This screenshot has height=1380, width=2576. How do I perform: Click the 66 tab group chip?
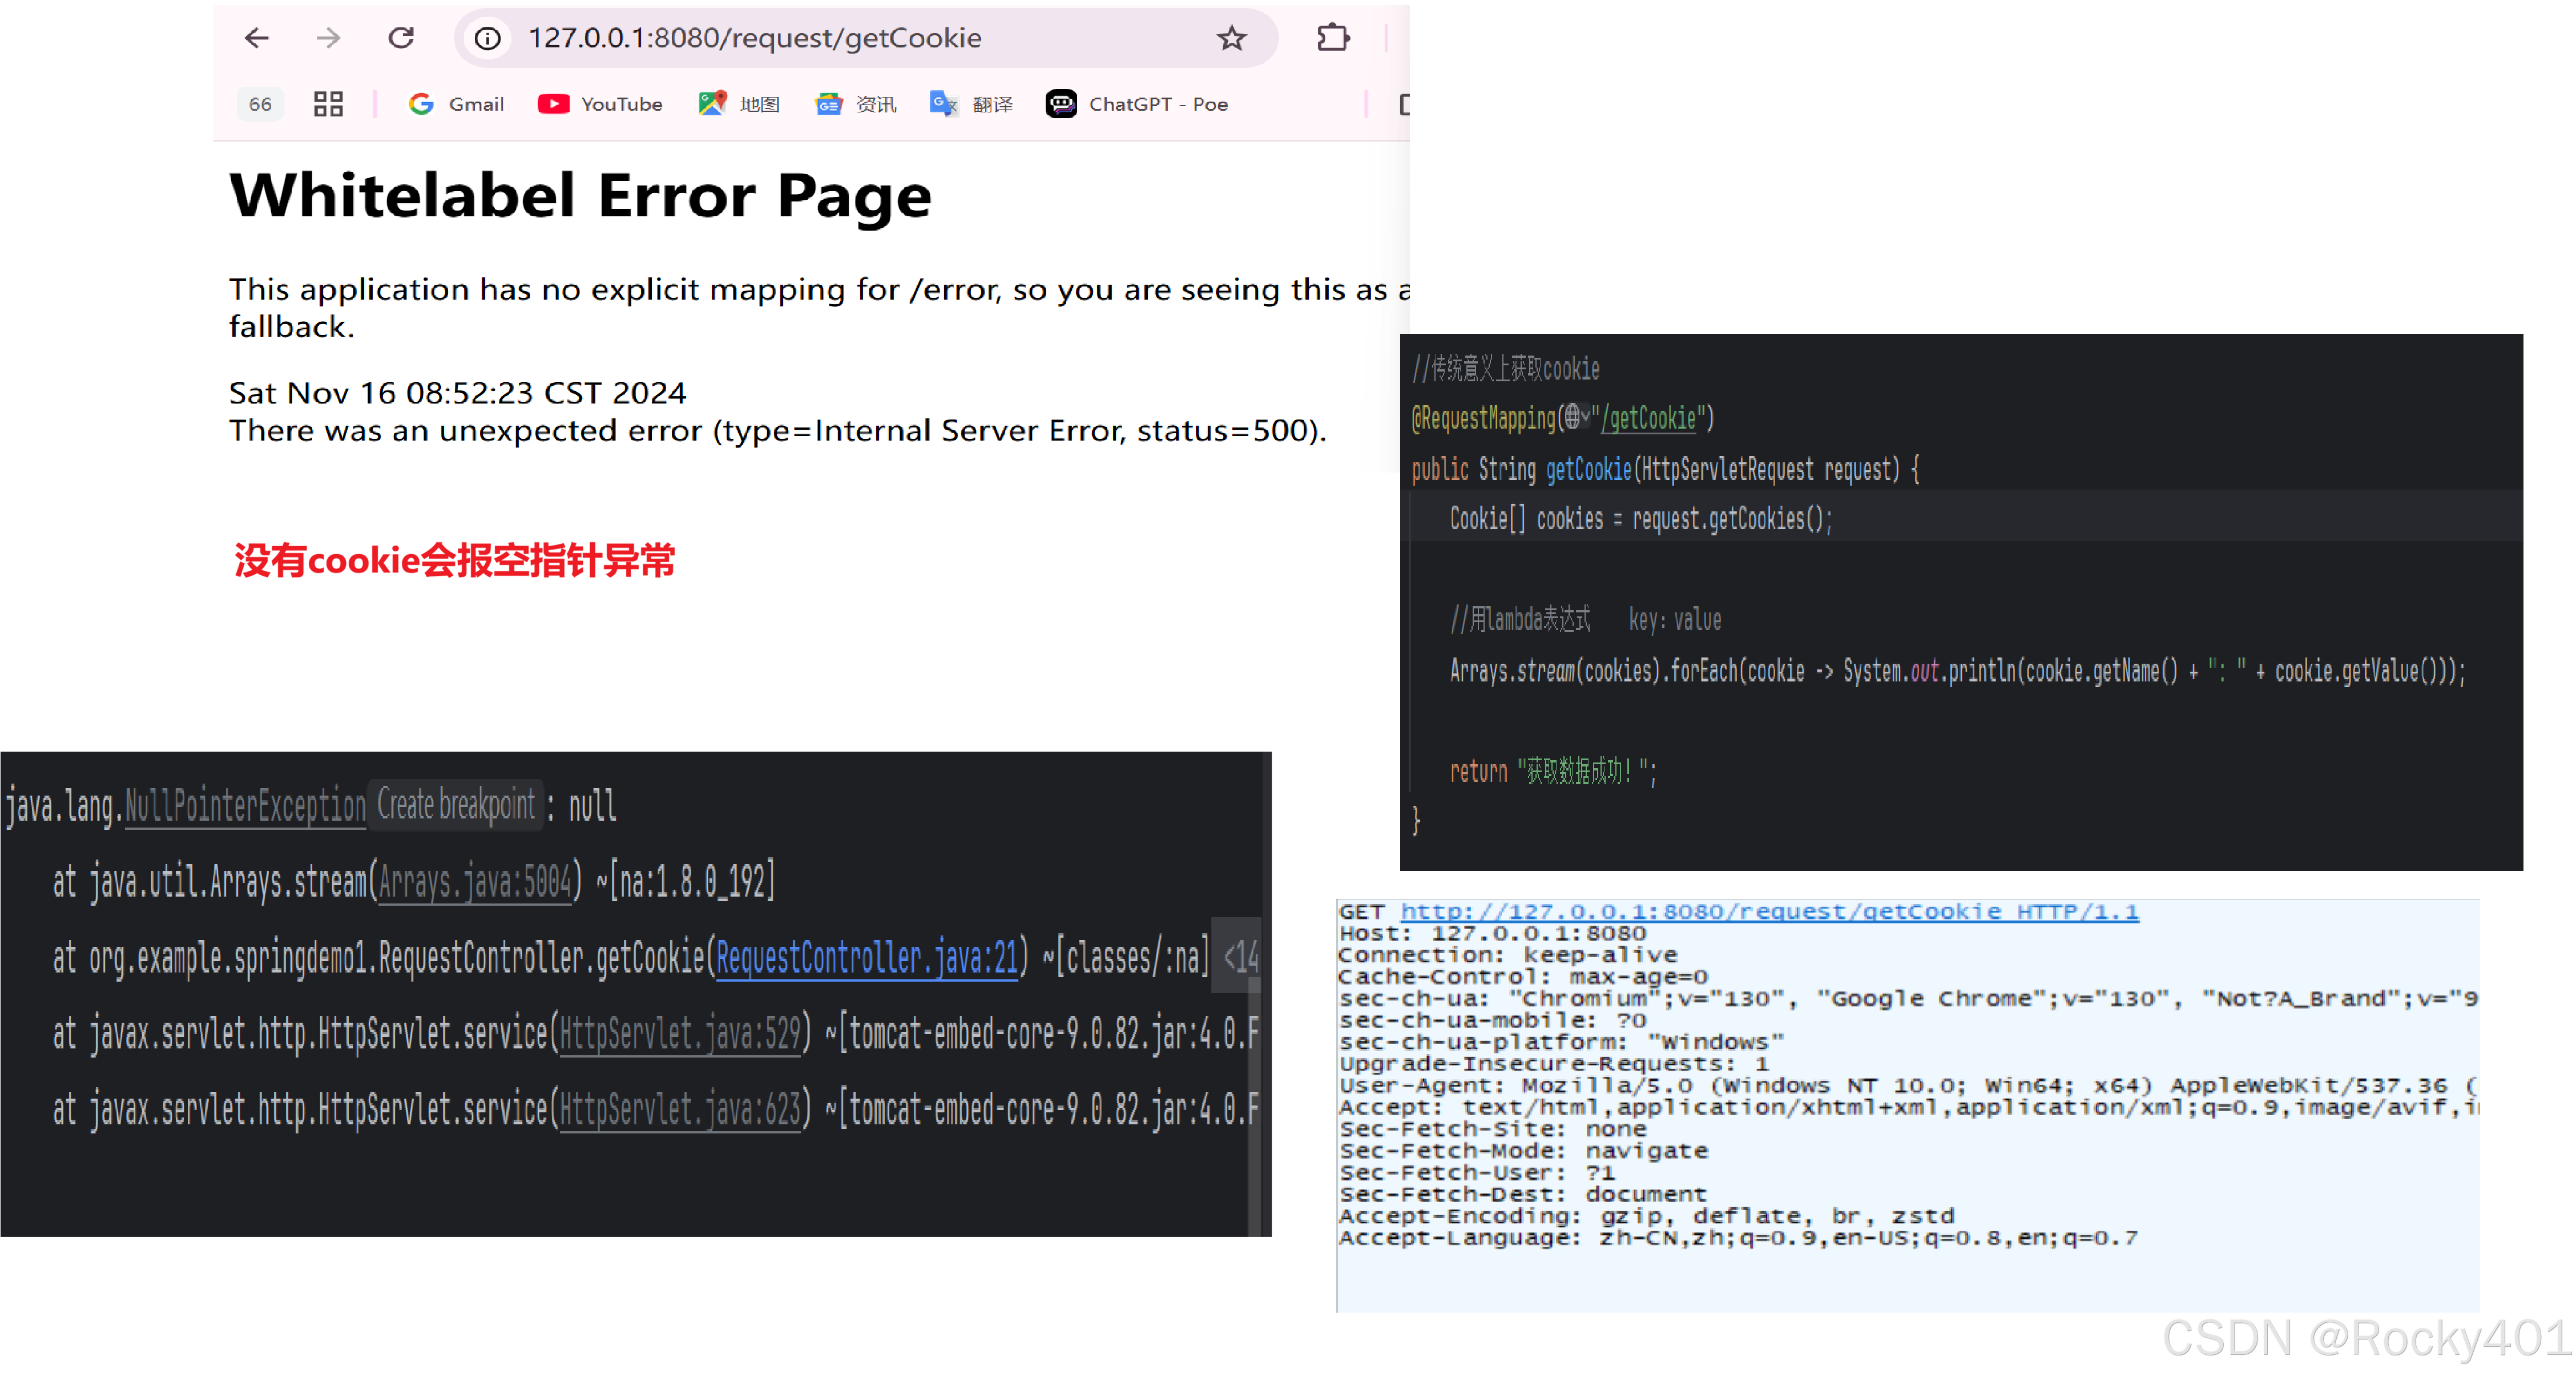[260, 104]
